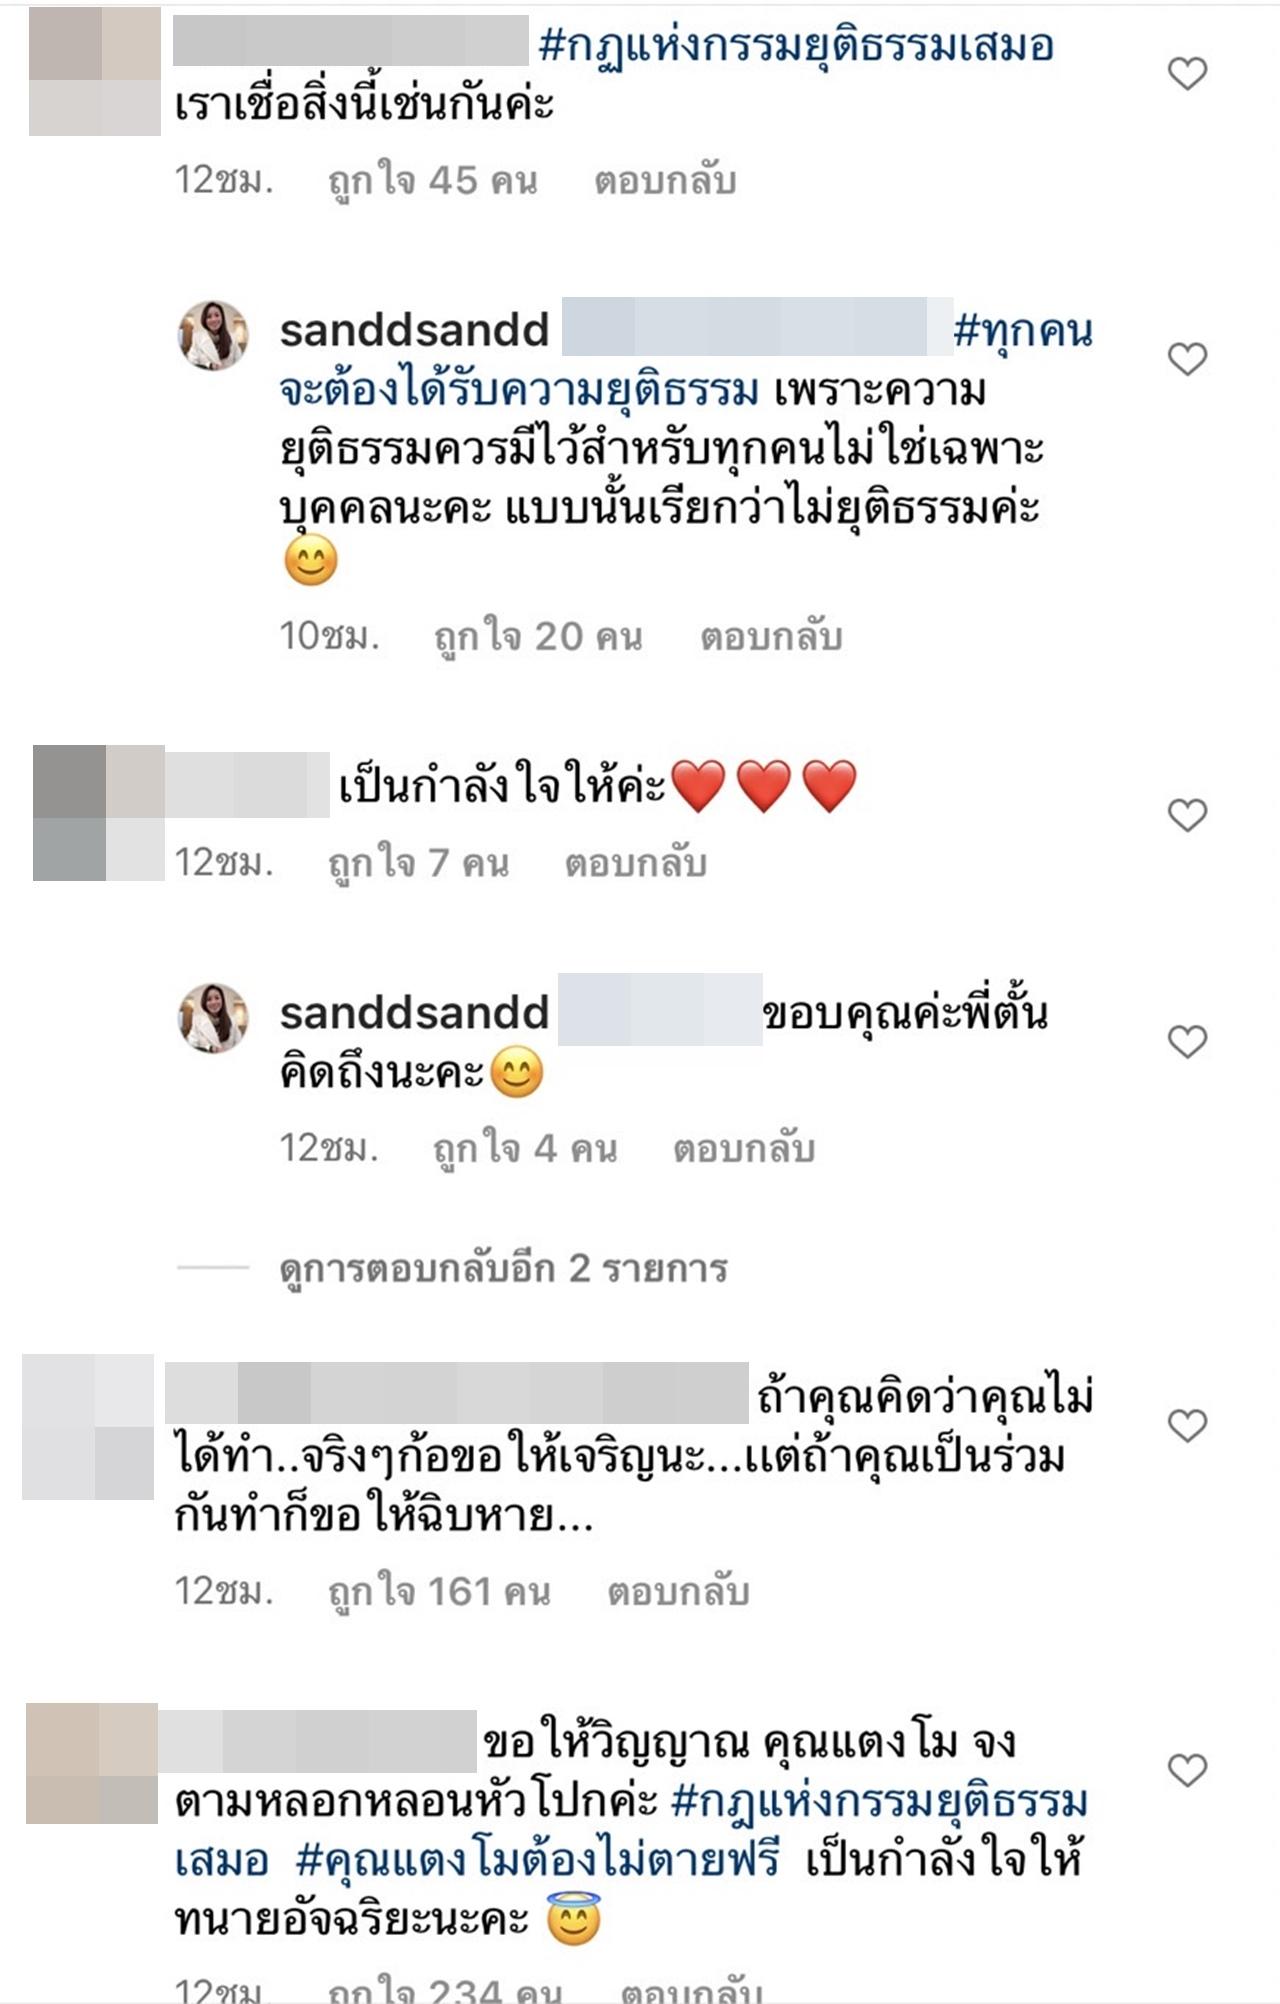Like the comment with 161 likes
Image resolution: width=1280 pixels, height=2004 pixels.
tap(1188, 1425)
